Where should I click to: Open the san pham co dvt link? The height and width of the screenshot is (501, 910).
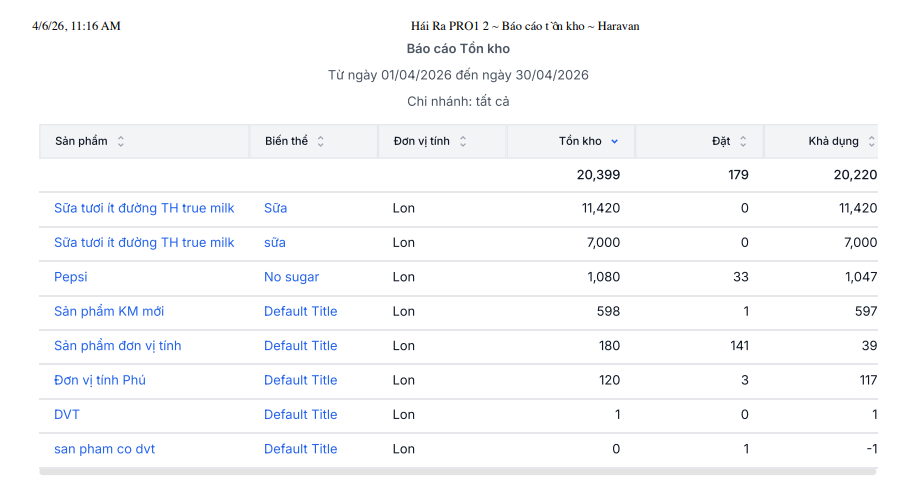(104, 449)
